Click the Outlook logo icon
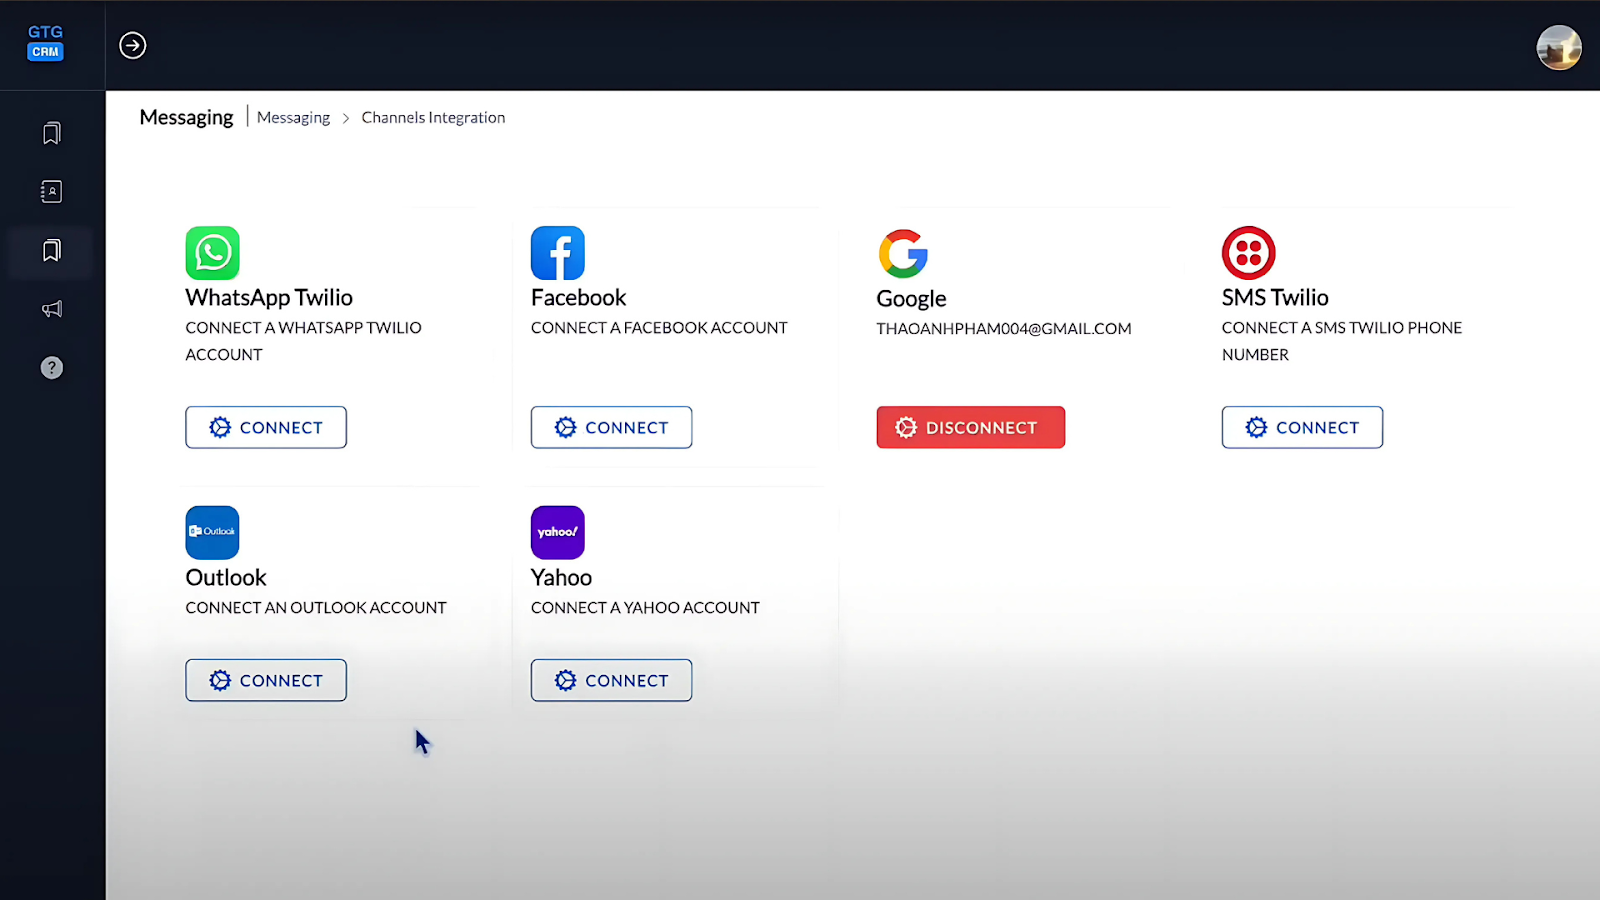1600x900 pixels. (x=212, y=532)
